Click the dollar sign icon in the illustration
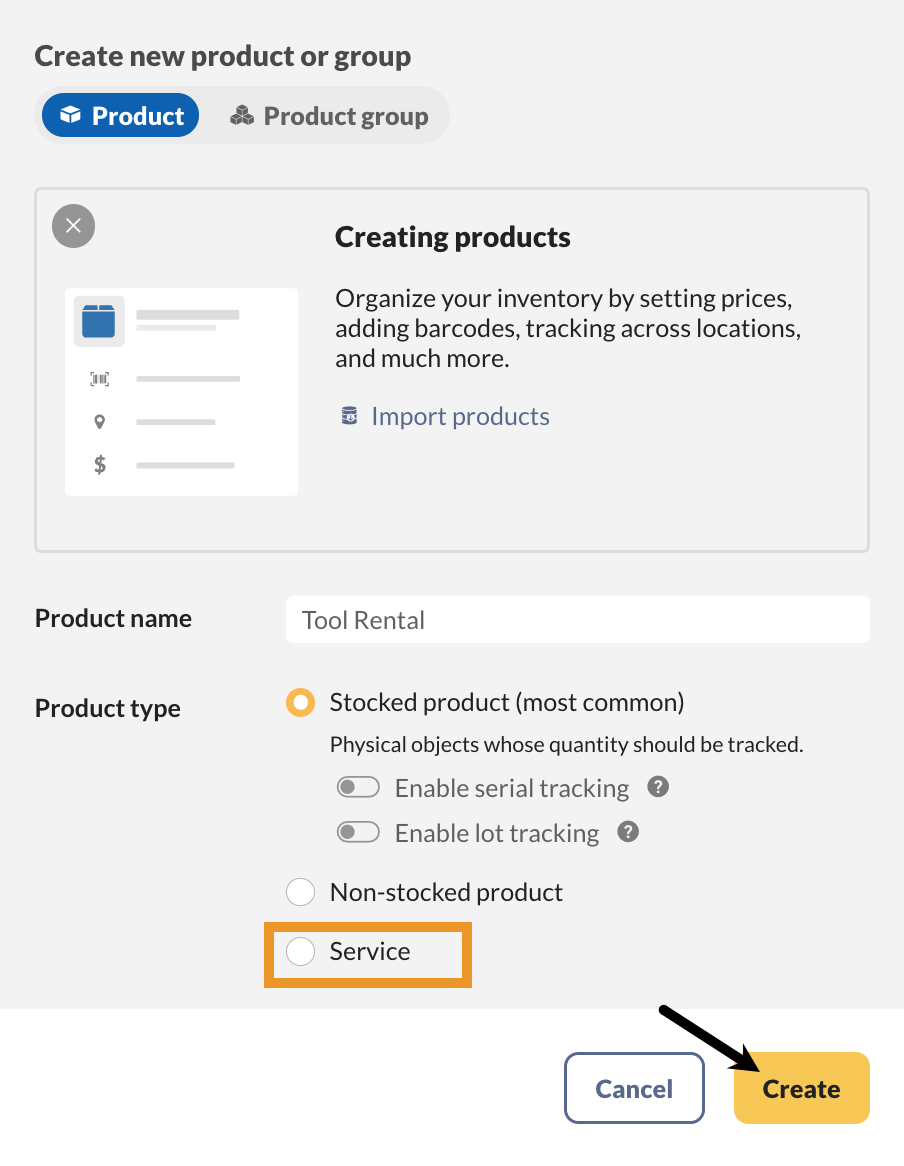The width and height of the screenshot is (904, 1166). coord(98,464)
